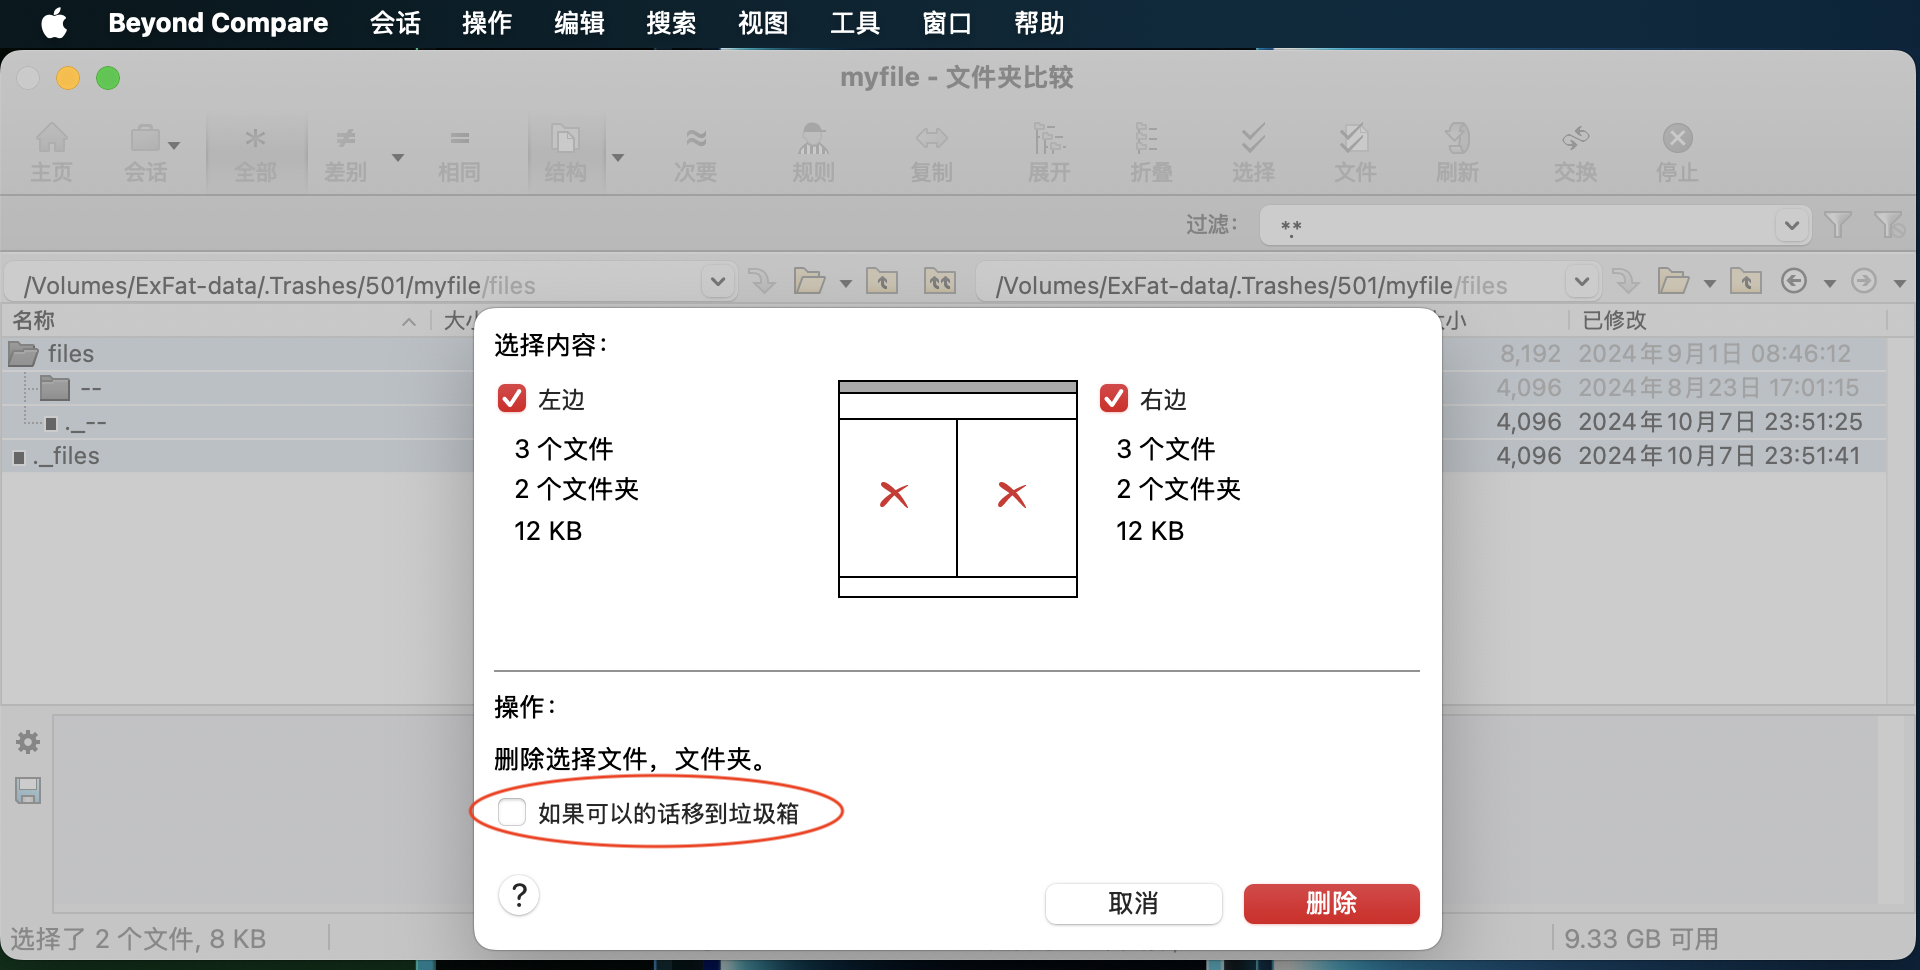Open the right path history dropdown
Image resolution: width=1920 pixels, height=970 pixels.
(1582, 282)
